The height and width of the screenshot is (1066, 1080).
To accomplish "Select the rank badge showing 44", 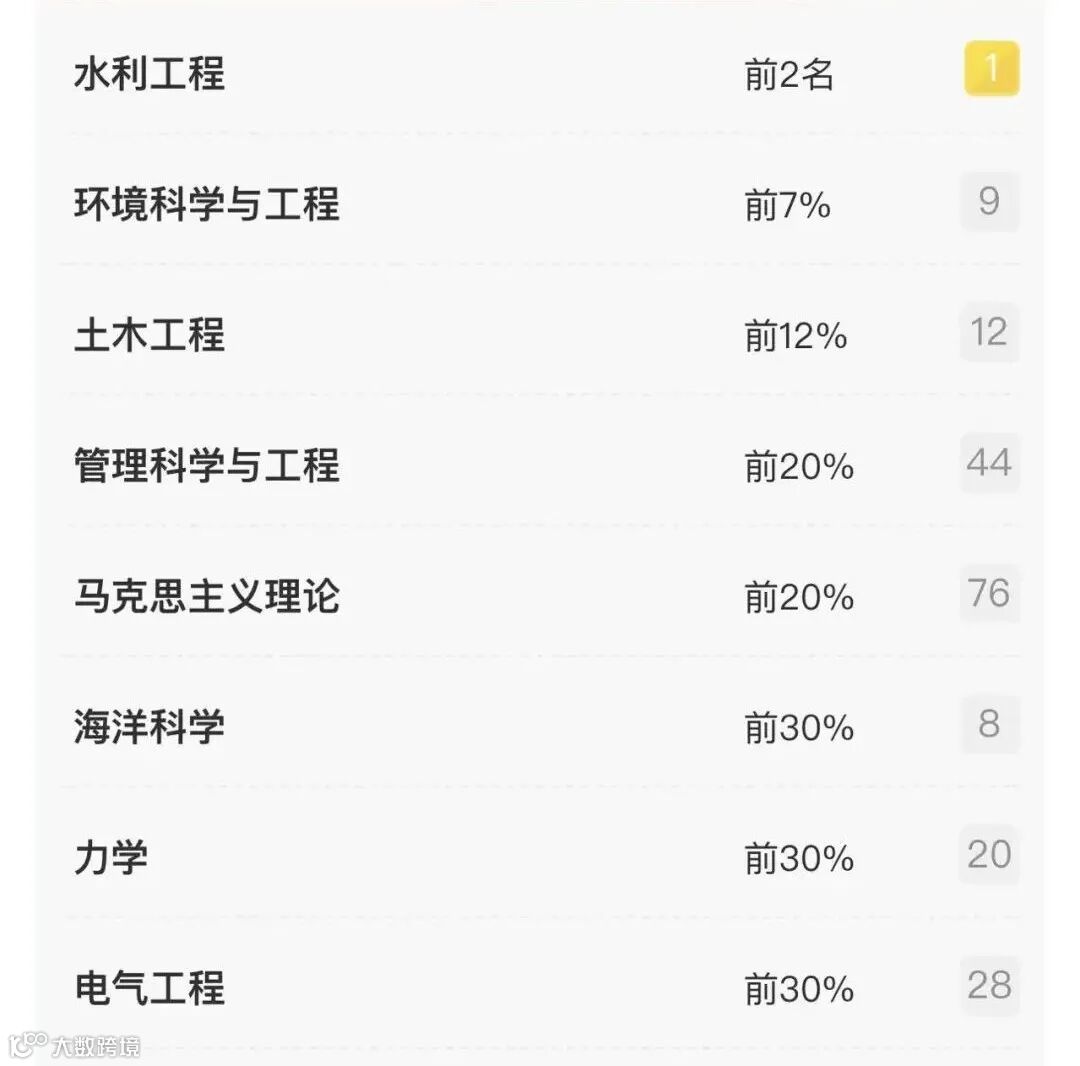I will [x=990, y=464].
